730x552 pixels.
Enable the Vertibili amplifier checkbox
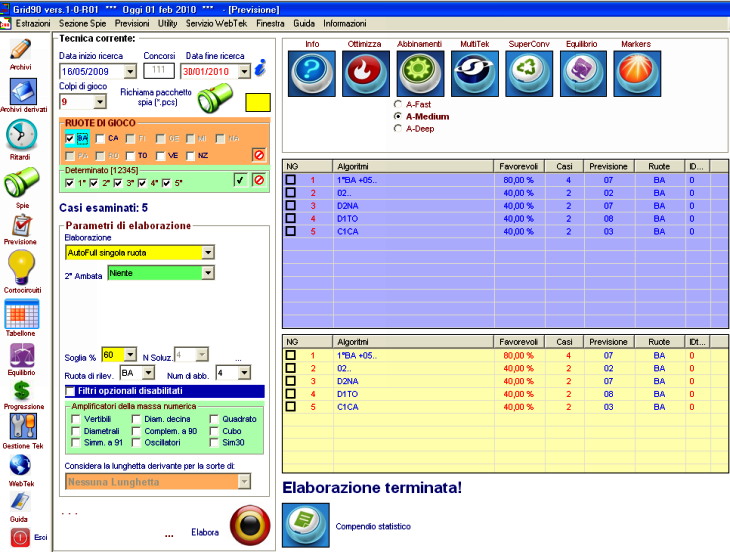point(75,419)
